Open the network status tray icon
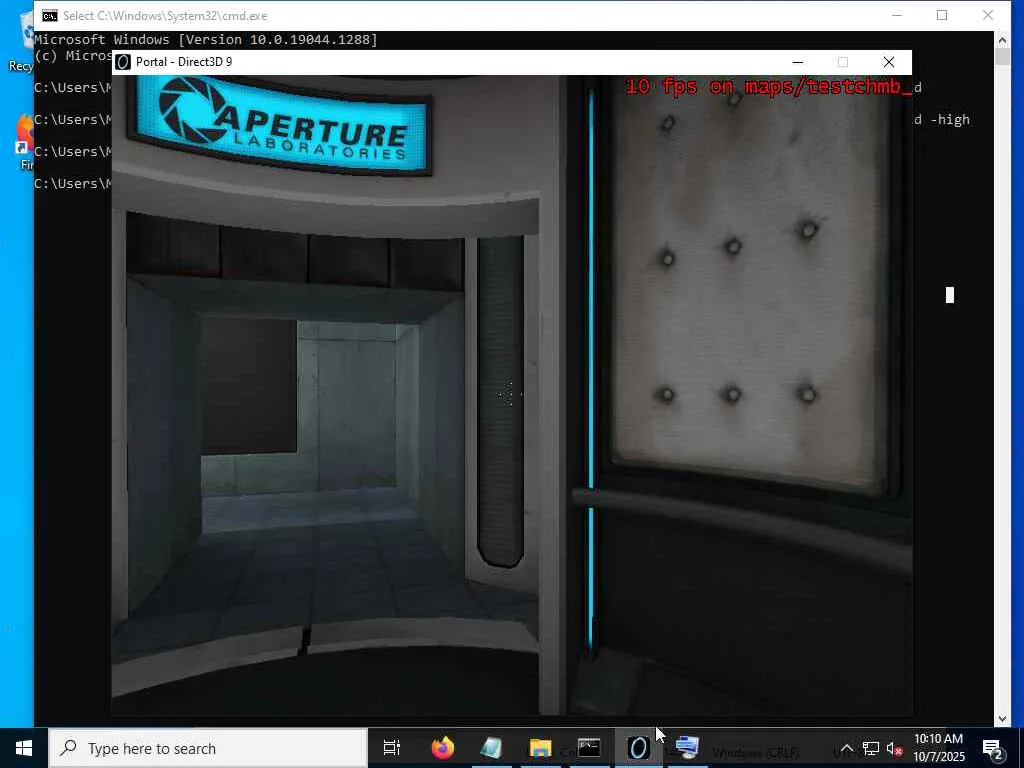This screenshot has width=1024, height=768. [871, 748]
